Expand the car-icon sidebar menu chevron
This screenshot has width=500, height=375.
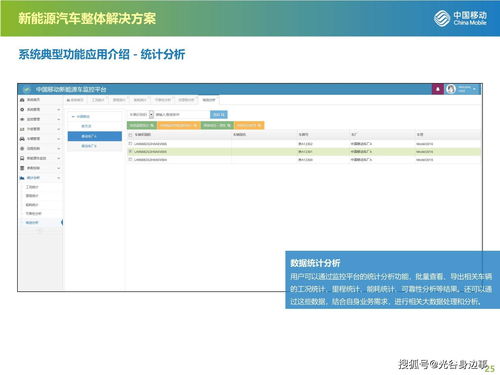click(x=59, y=139)
